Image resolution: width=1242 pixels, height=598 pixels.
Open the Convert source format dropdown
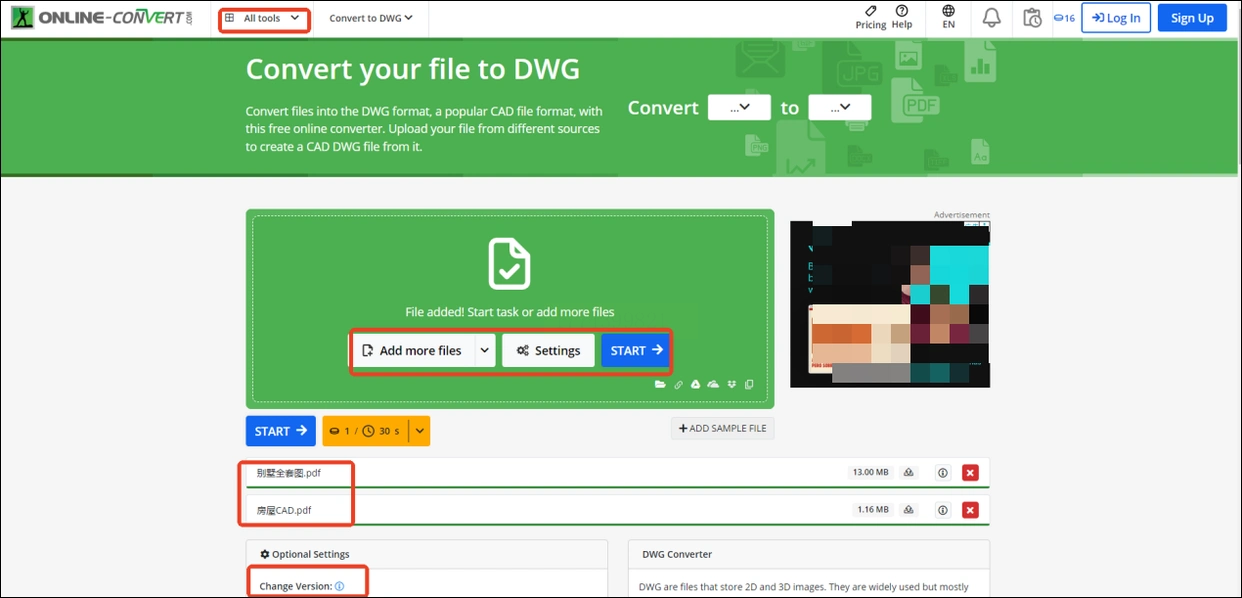tap(739, 107)
